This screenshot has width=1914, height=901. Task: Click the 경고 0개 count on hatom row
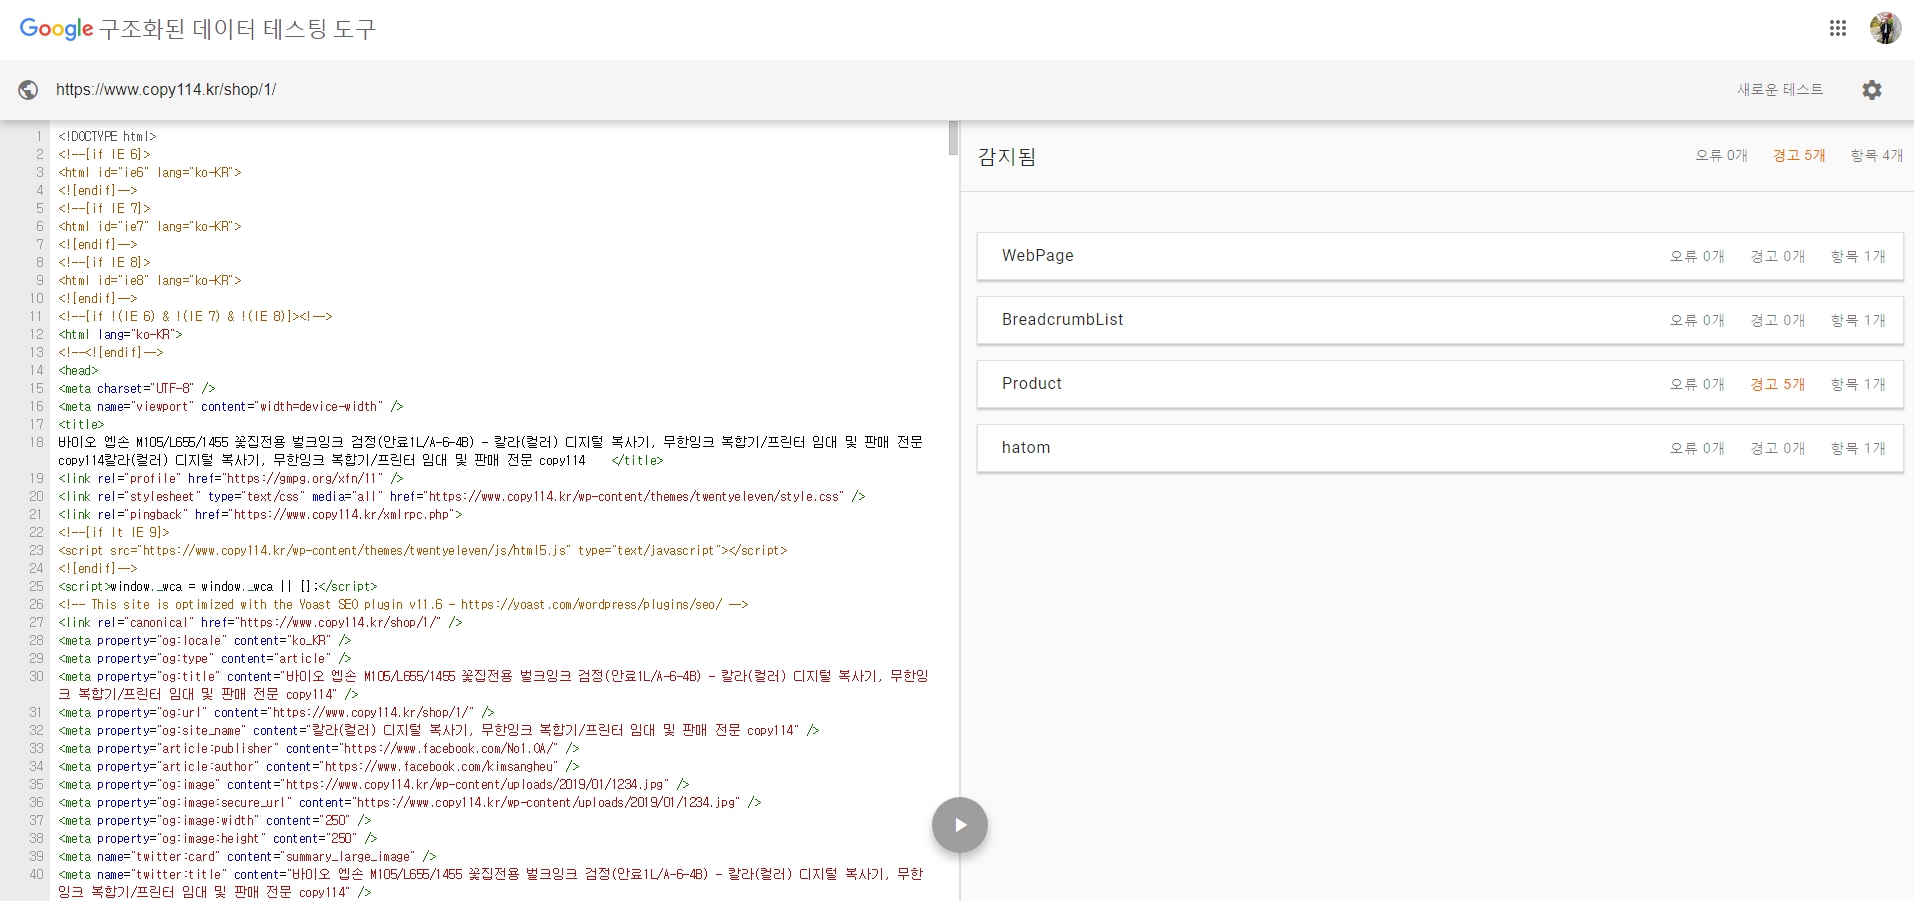point(1778,448)
